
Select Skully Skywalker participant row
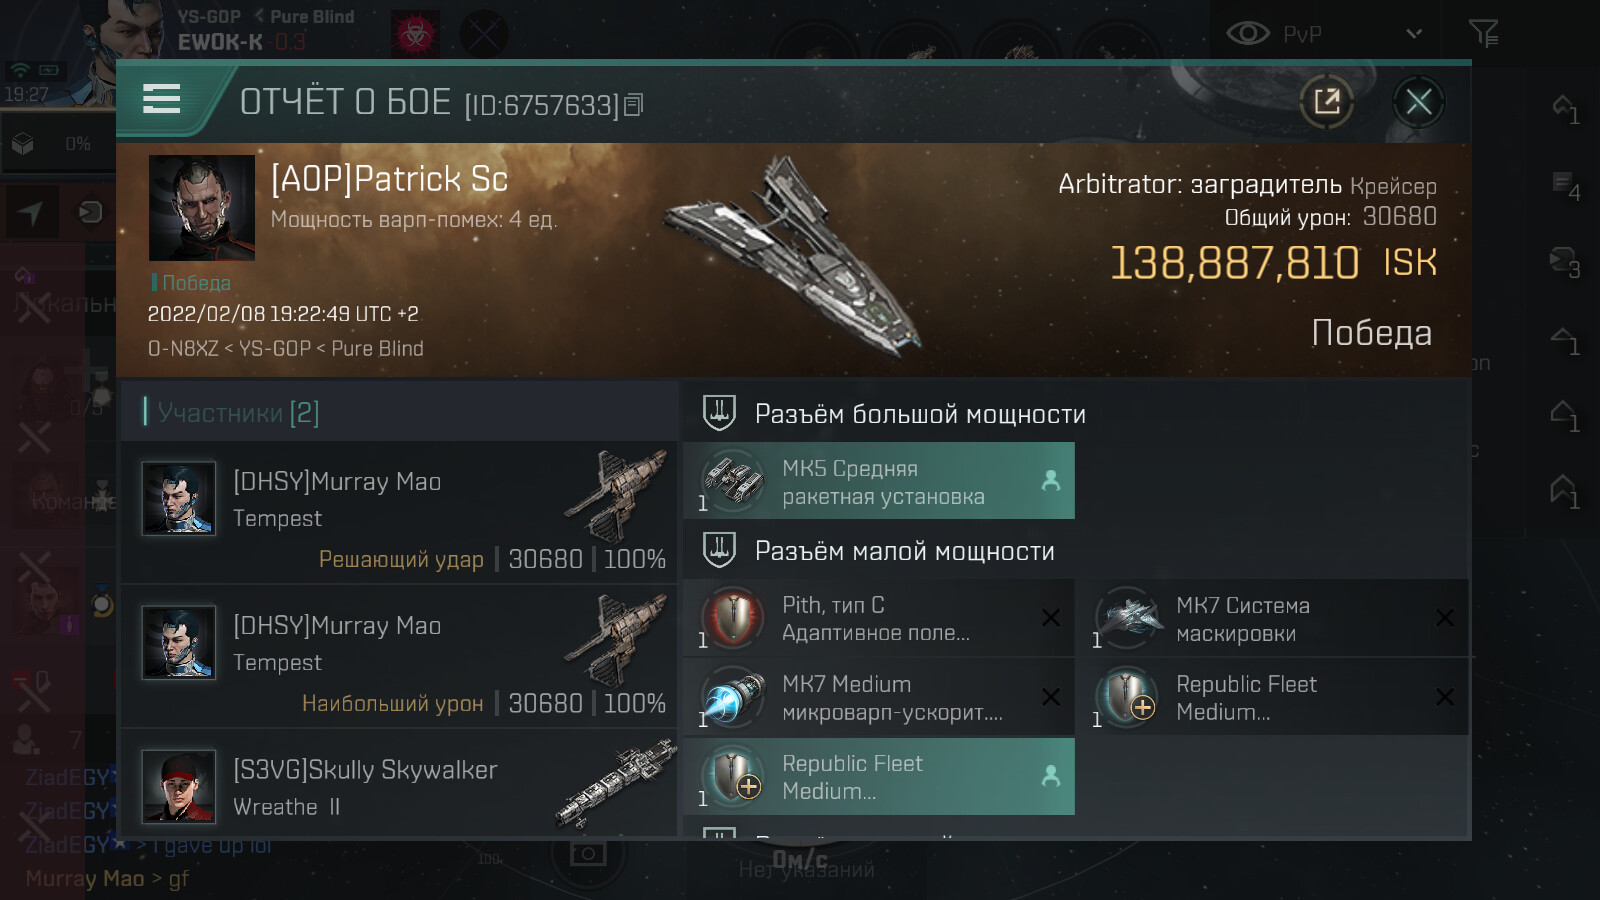coord(400,786)
